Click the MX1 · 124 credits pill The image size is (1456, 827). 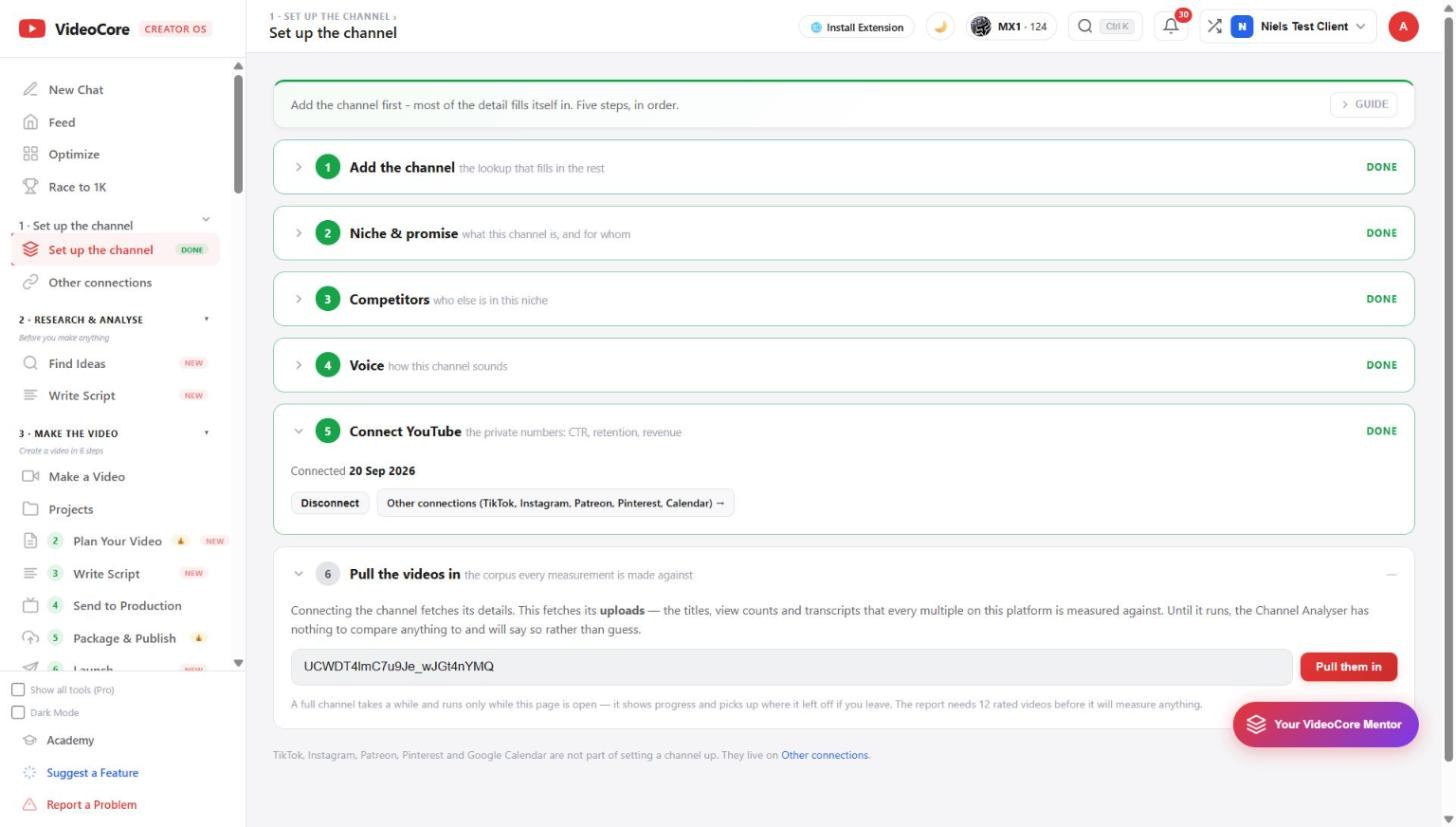[x=1012, y=27]
